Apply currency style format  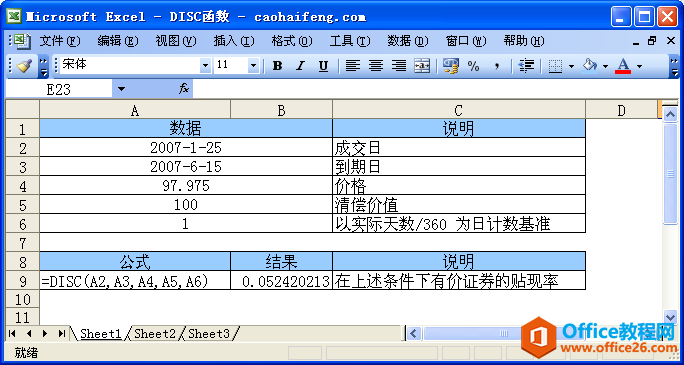450,66
